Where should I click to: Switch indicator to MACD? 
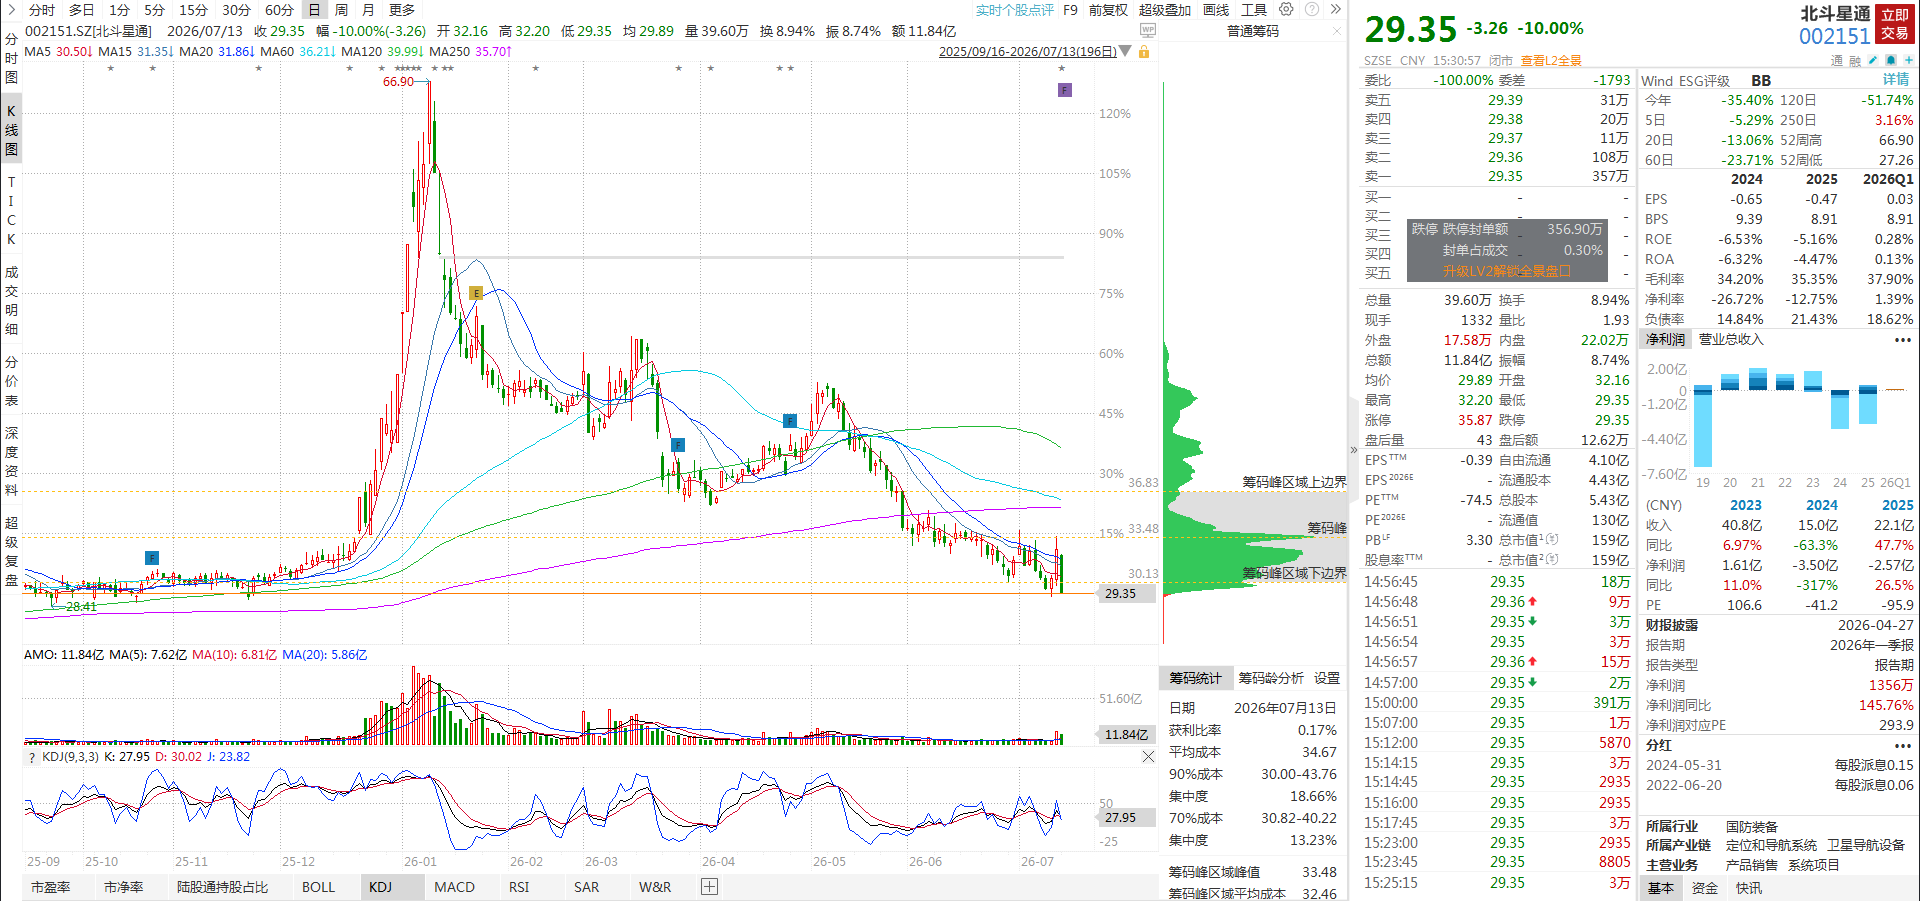click(454, 887)
